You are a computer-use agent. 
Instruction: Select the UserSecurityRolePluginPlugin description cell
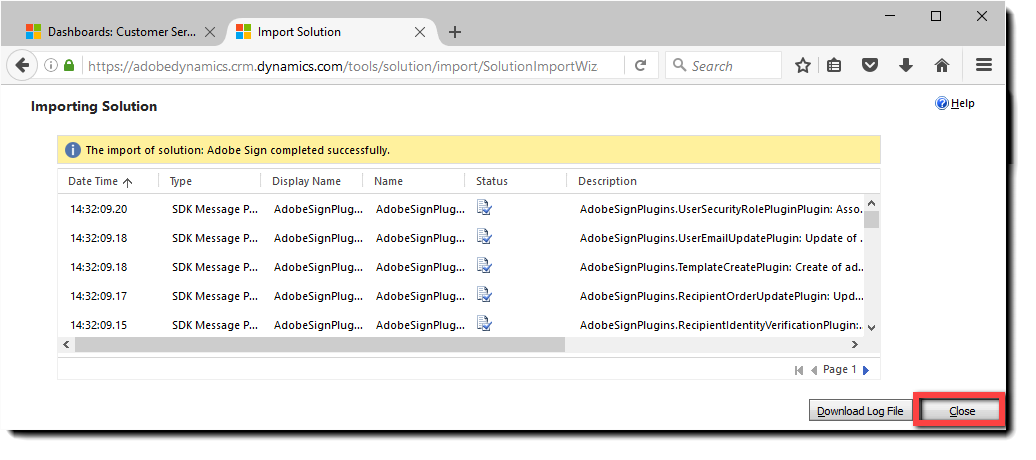click(x=721, y=209)
